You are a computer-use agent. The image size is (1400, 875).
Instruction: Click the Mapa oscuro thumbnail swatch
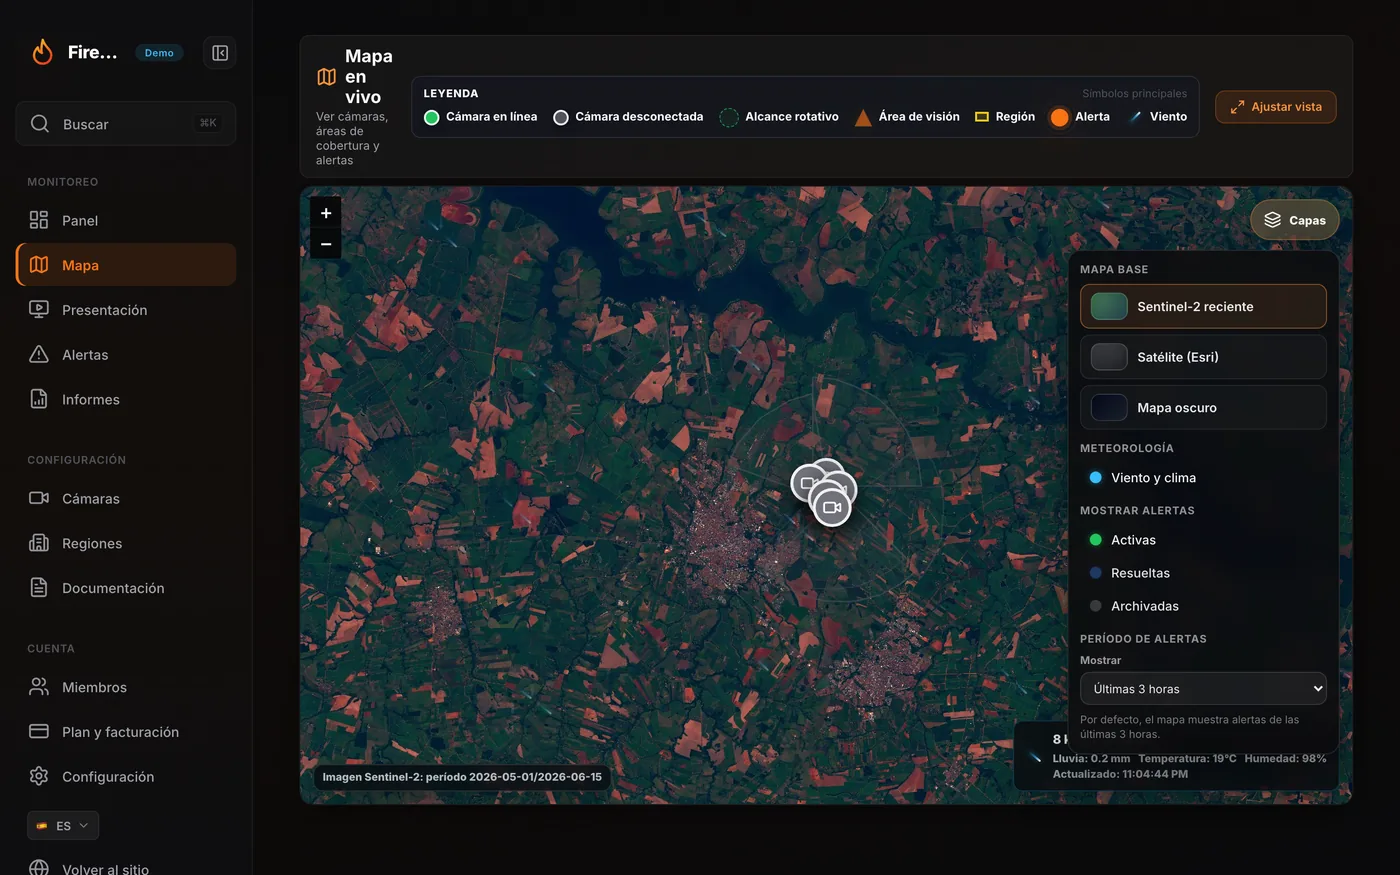click(x=1109, y=408)
